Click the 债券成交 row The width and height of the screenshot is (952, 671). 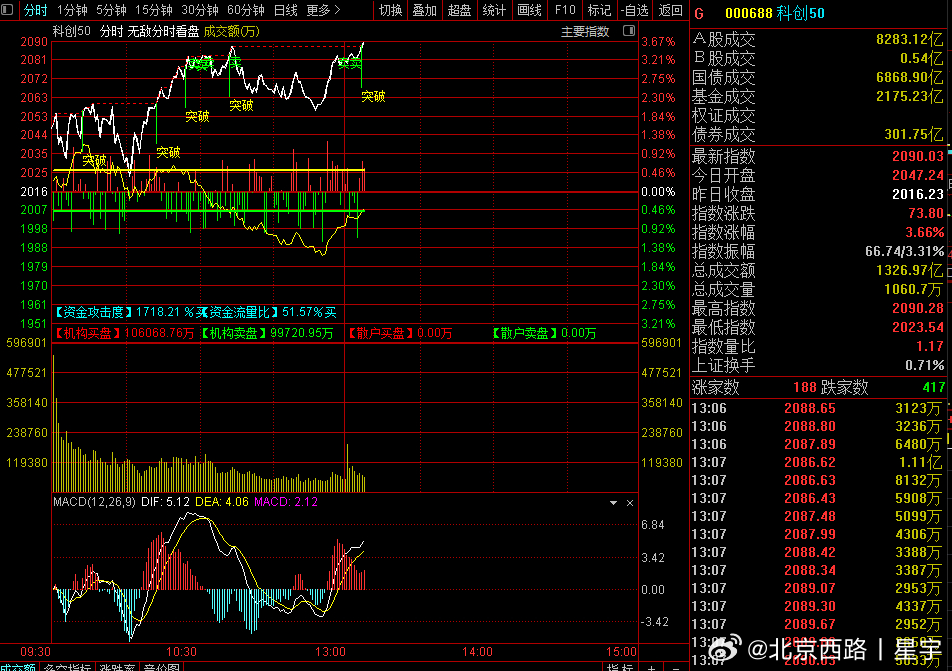click(818, 135)
